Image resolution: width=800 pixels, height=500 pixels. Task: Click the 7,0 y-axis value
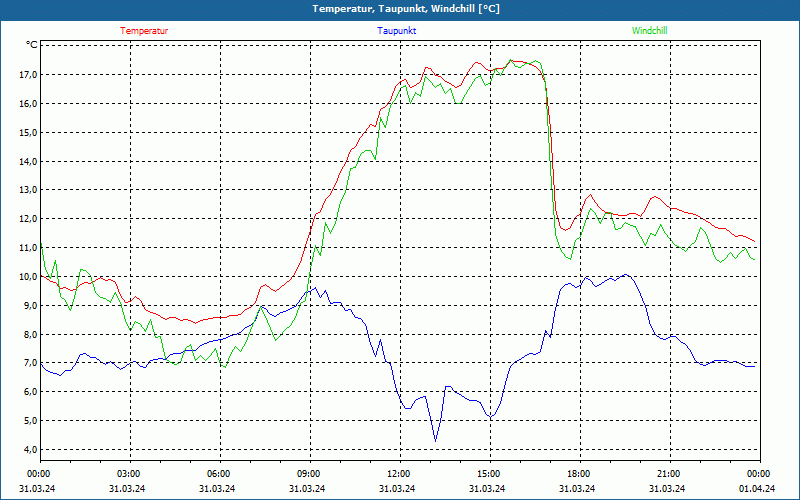(x=31, y=363)
